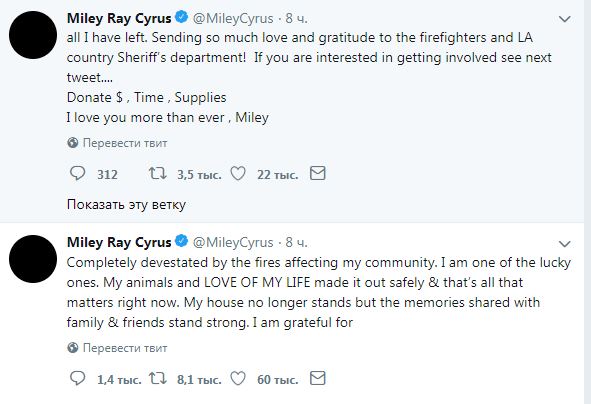The height and width of the screenshot is (404, 591).
Task: Open the more-options chevron on first tweet
Action: pos(564,19)
